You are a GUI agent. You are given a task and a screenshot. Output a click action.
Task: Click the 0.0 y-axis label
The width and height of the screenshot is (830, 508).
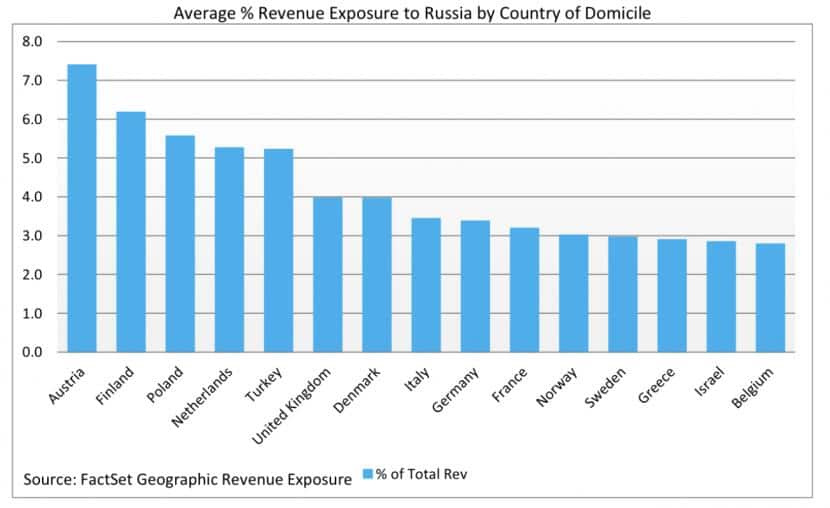tap(32, 352)
